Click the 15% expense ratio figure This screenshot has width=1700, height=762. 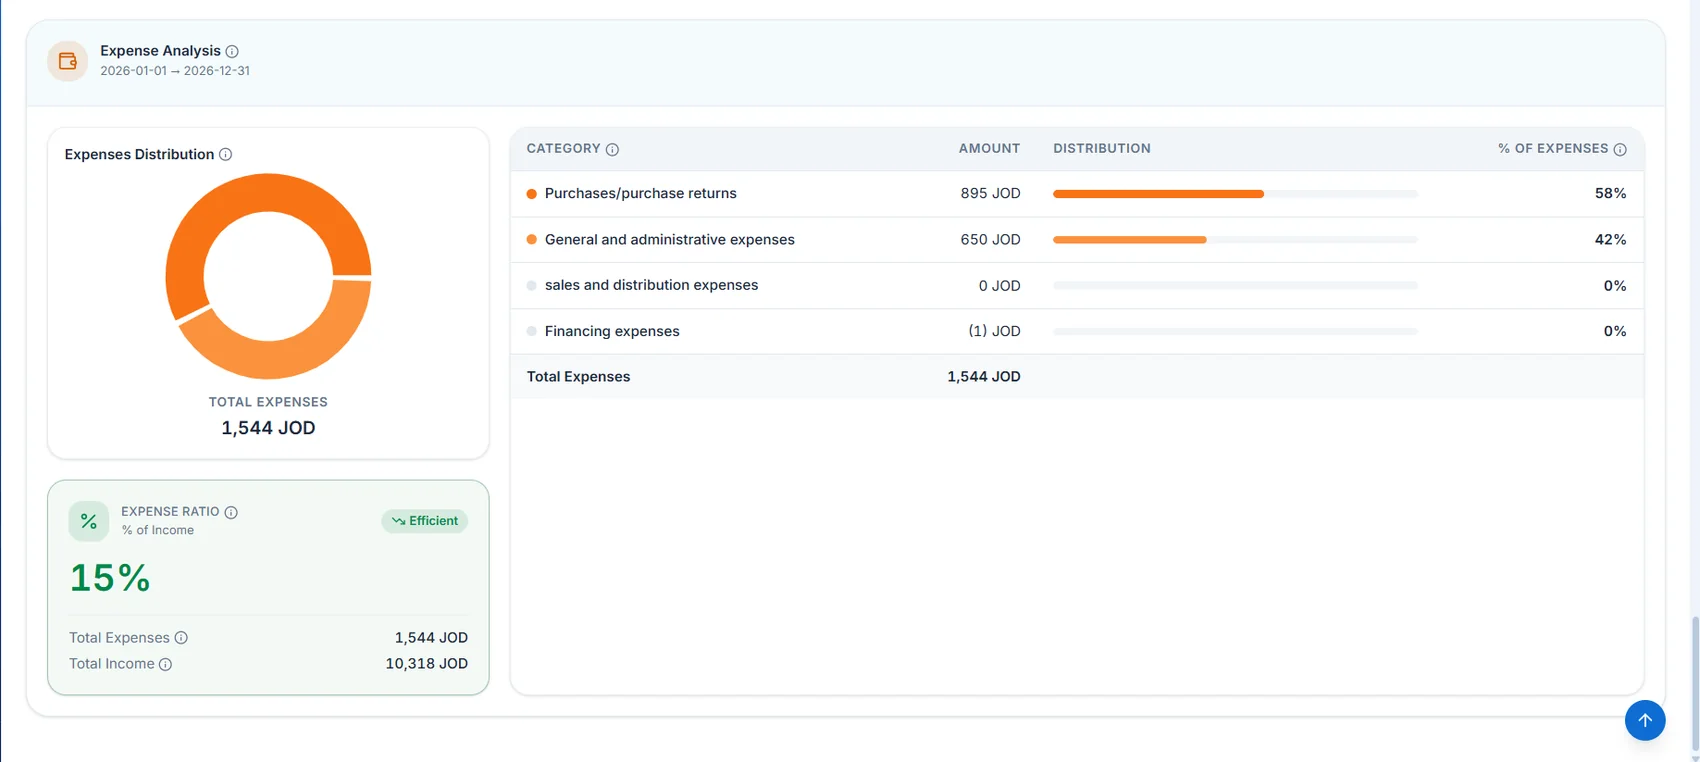pos(110,578)
